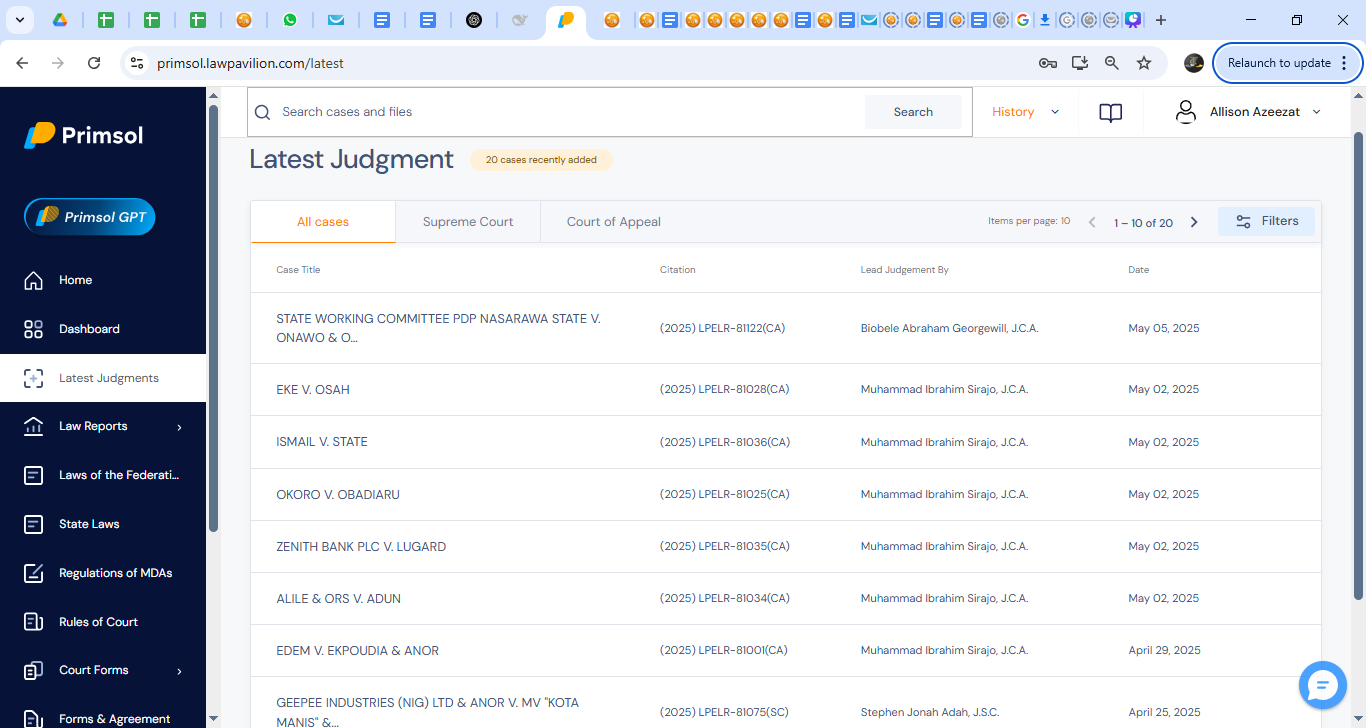This screenshot has width=1366, height=728.
Task: Click the Case Title column header
Action: tap(298, 270)
